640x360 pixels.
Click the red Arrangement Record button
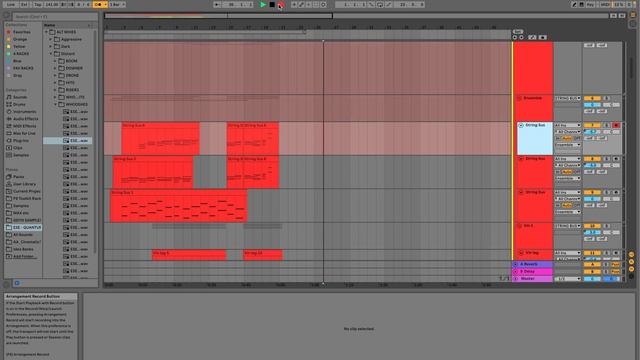click(281, 5)
